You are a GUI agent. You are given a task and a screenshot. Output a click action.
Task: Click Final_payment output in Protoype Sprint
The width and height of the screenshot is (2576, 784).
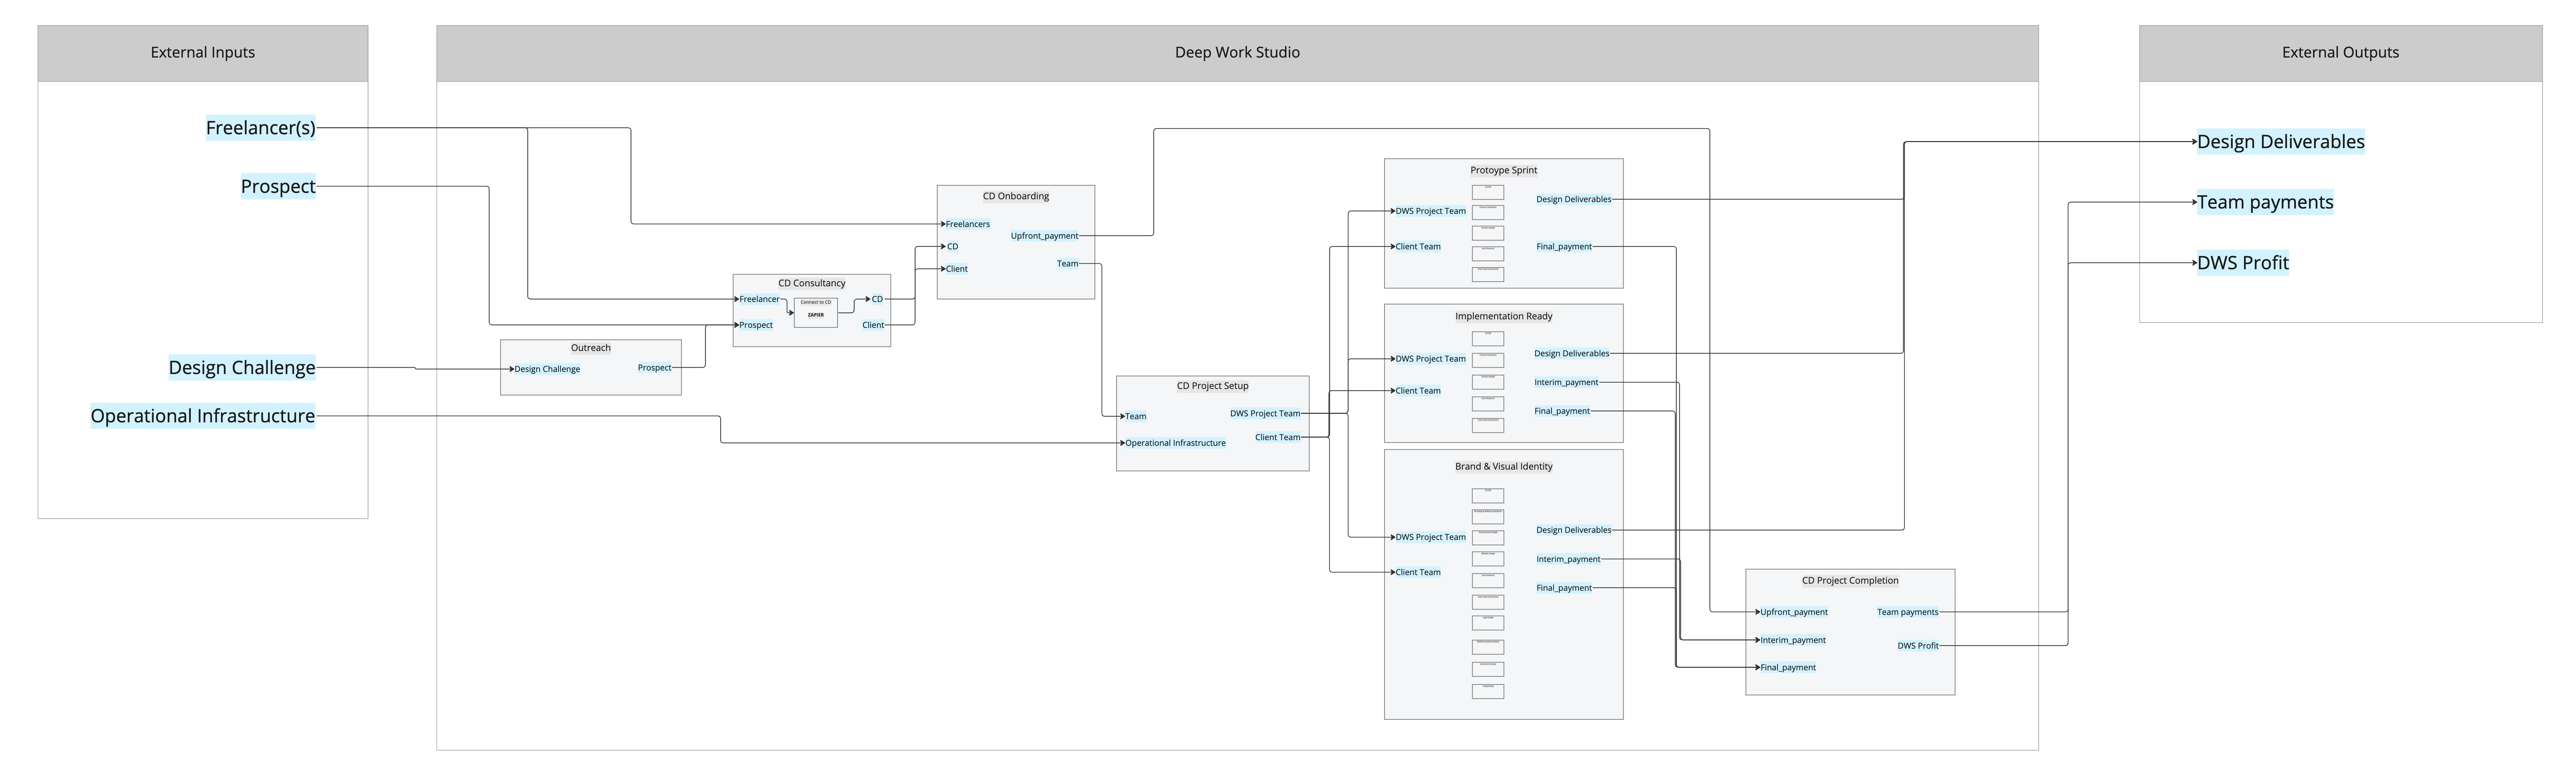pyautogui.click(x=1564, y=246)
